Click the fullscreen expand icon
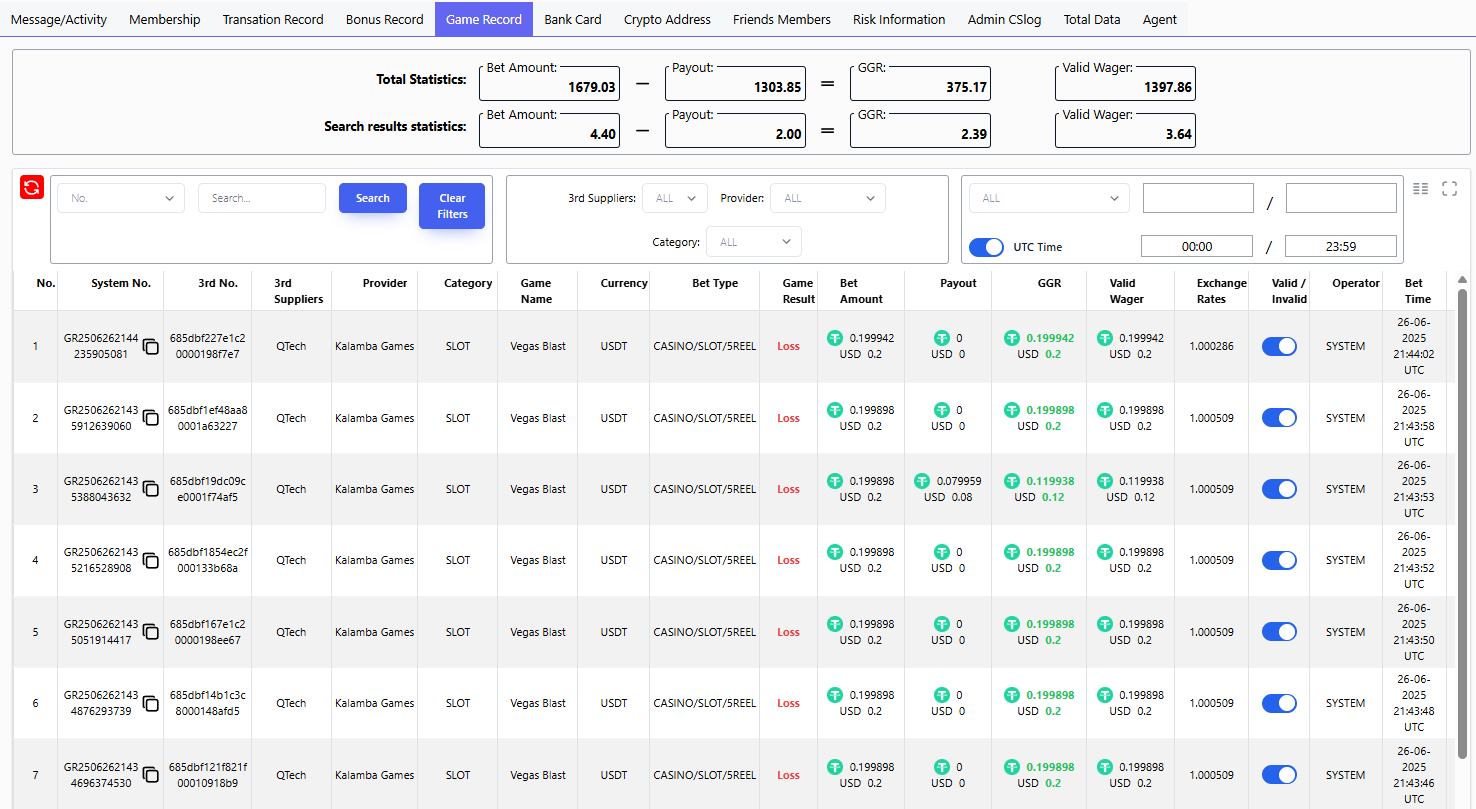 point(1449,188)
